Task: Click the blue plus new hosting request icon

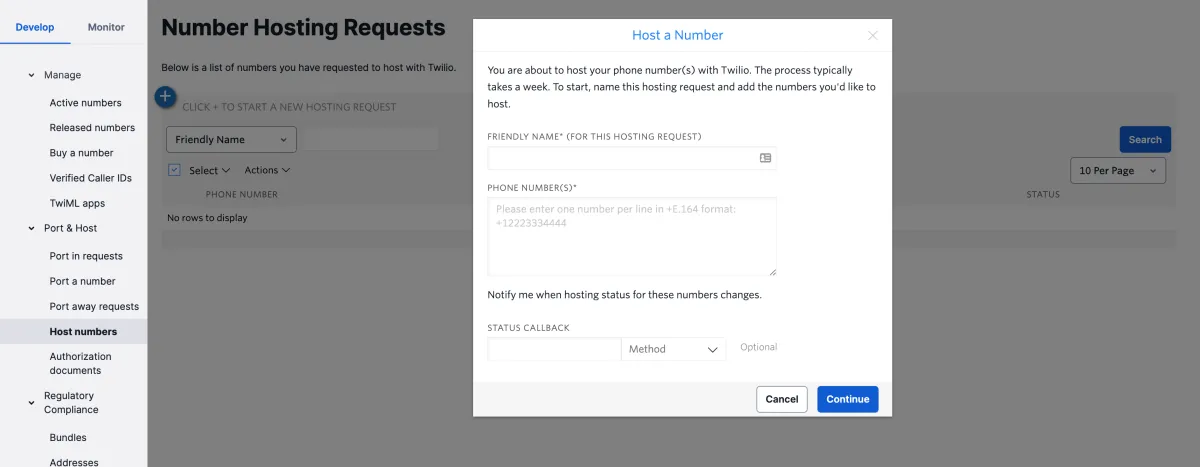Action: (x=166, y=97)
